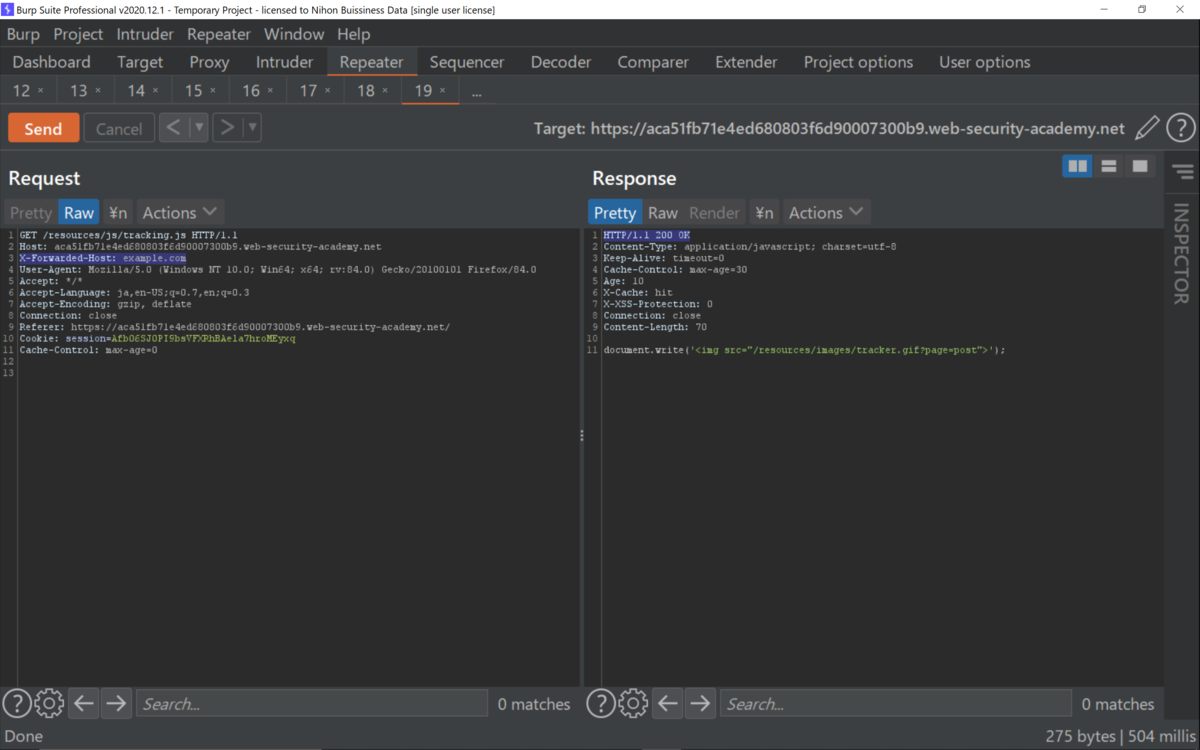The image size is (1200, 750).
Task: Switch Request view to Raw
Action: point(79,212)
